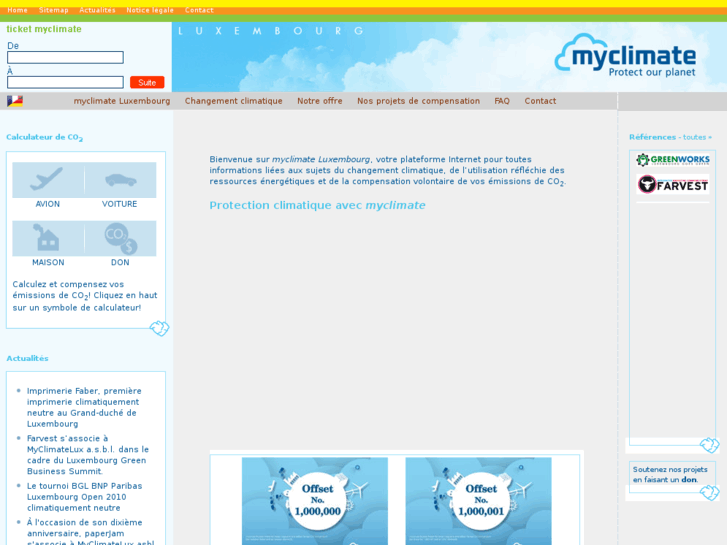Viewport: 727px width, 545px height.
Task: Click the Home link in top bar
Action: [x=18, y=10]
